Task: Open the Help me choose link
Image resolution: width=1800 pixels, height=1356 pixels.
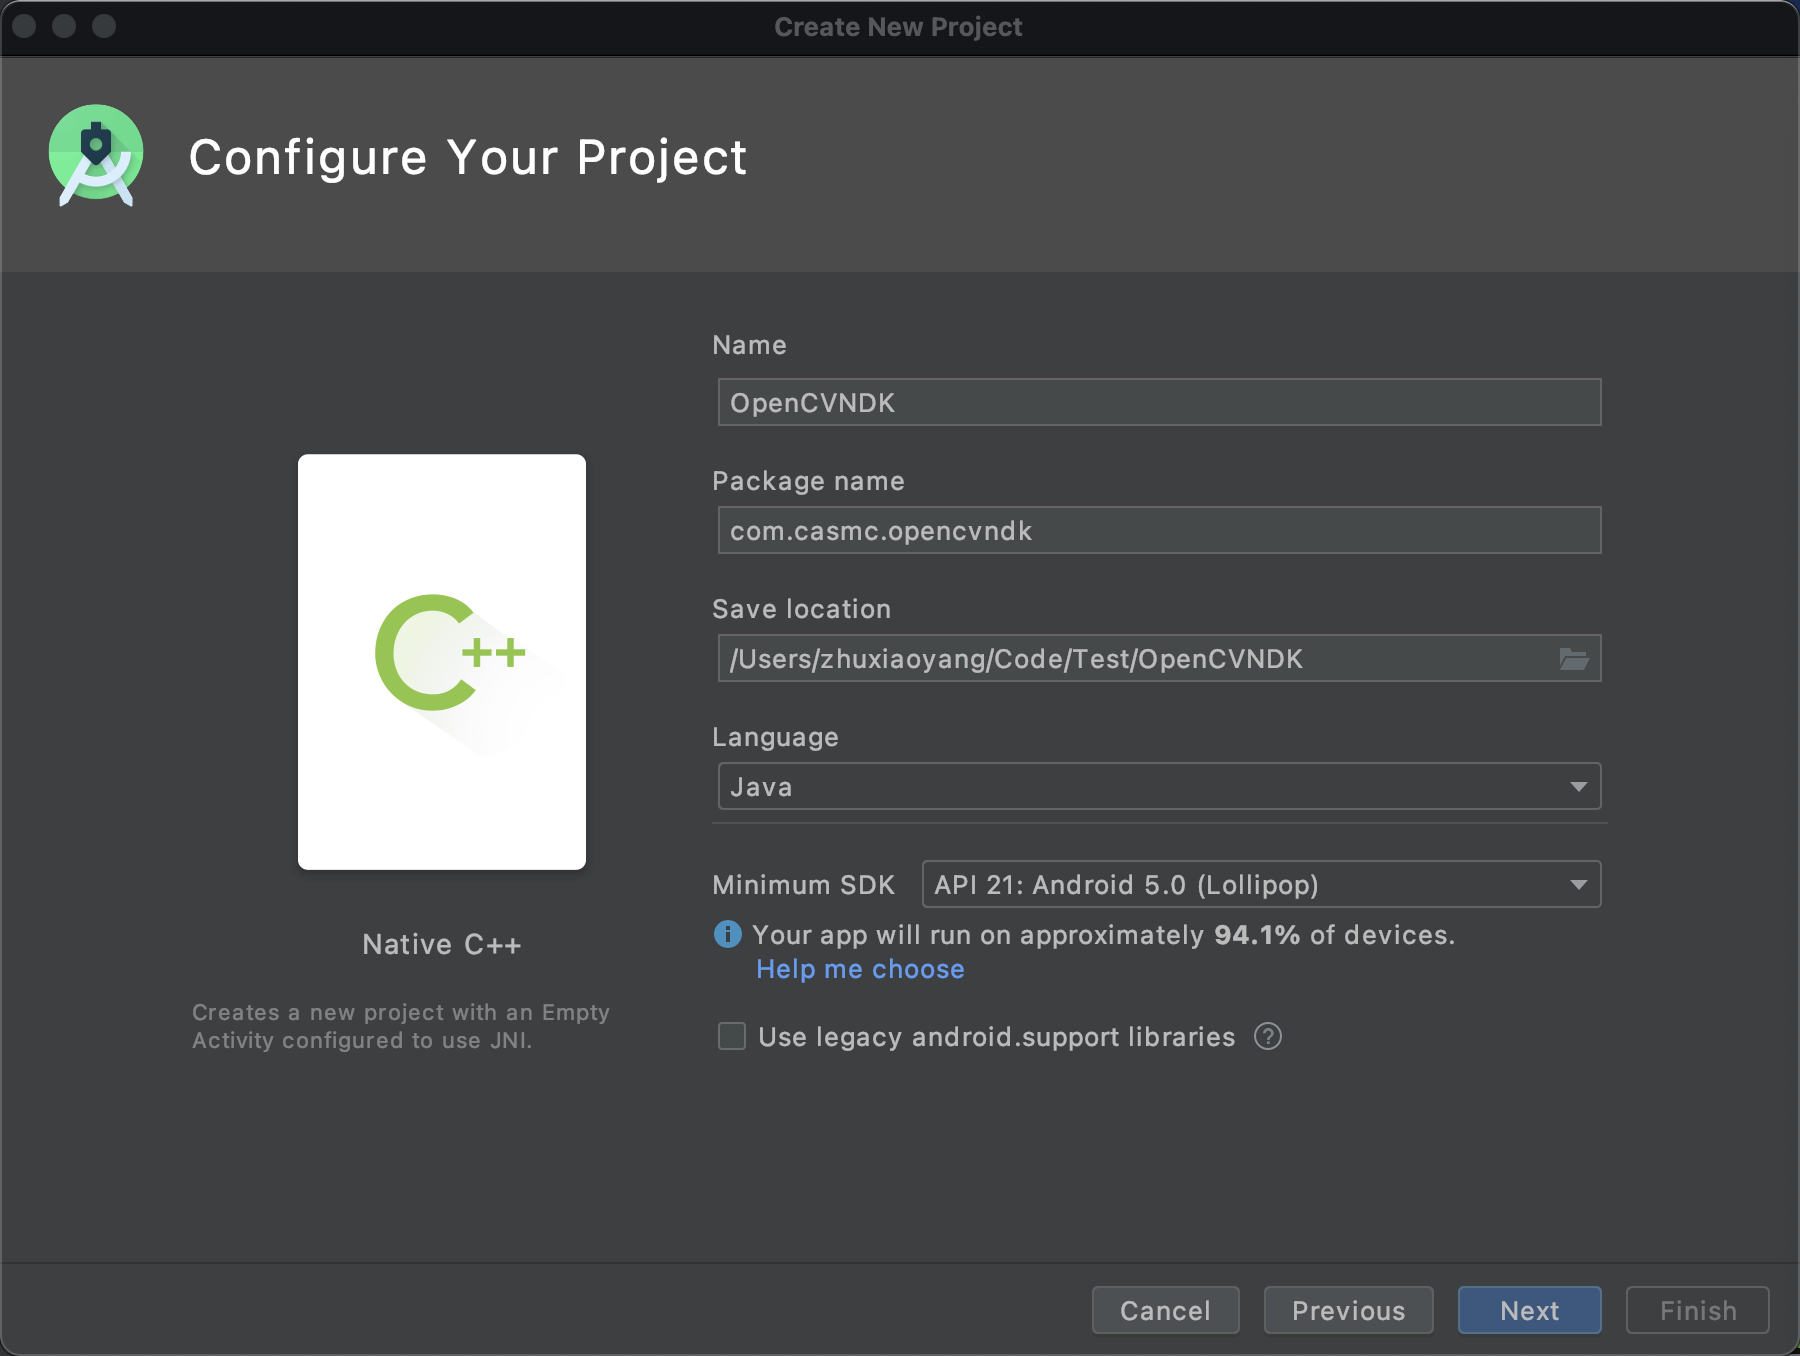Action: tap(860, 969)
